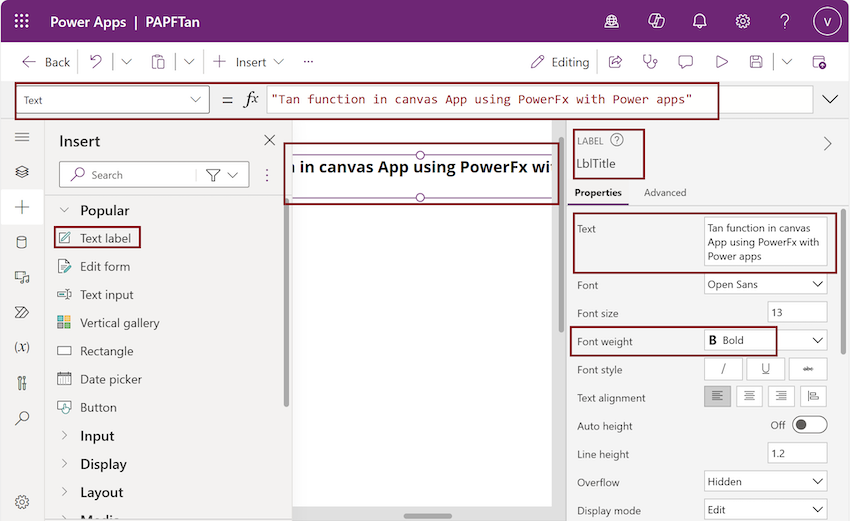Click the publish icon

819,62
